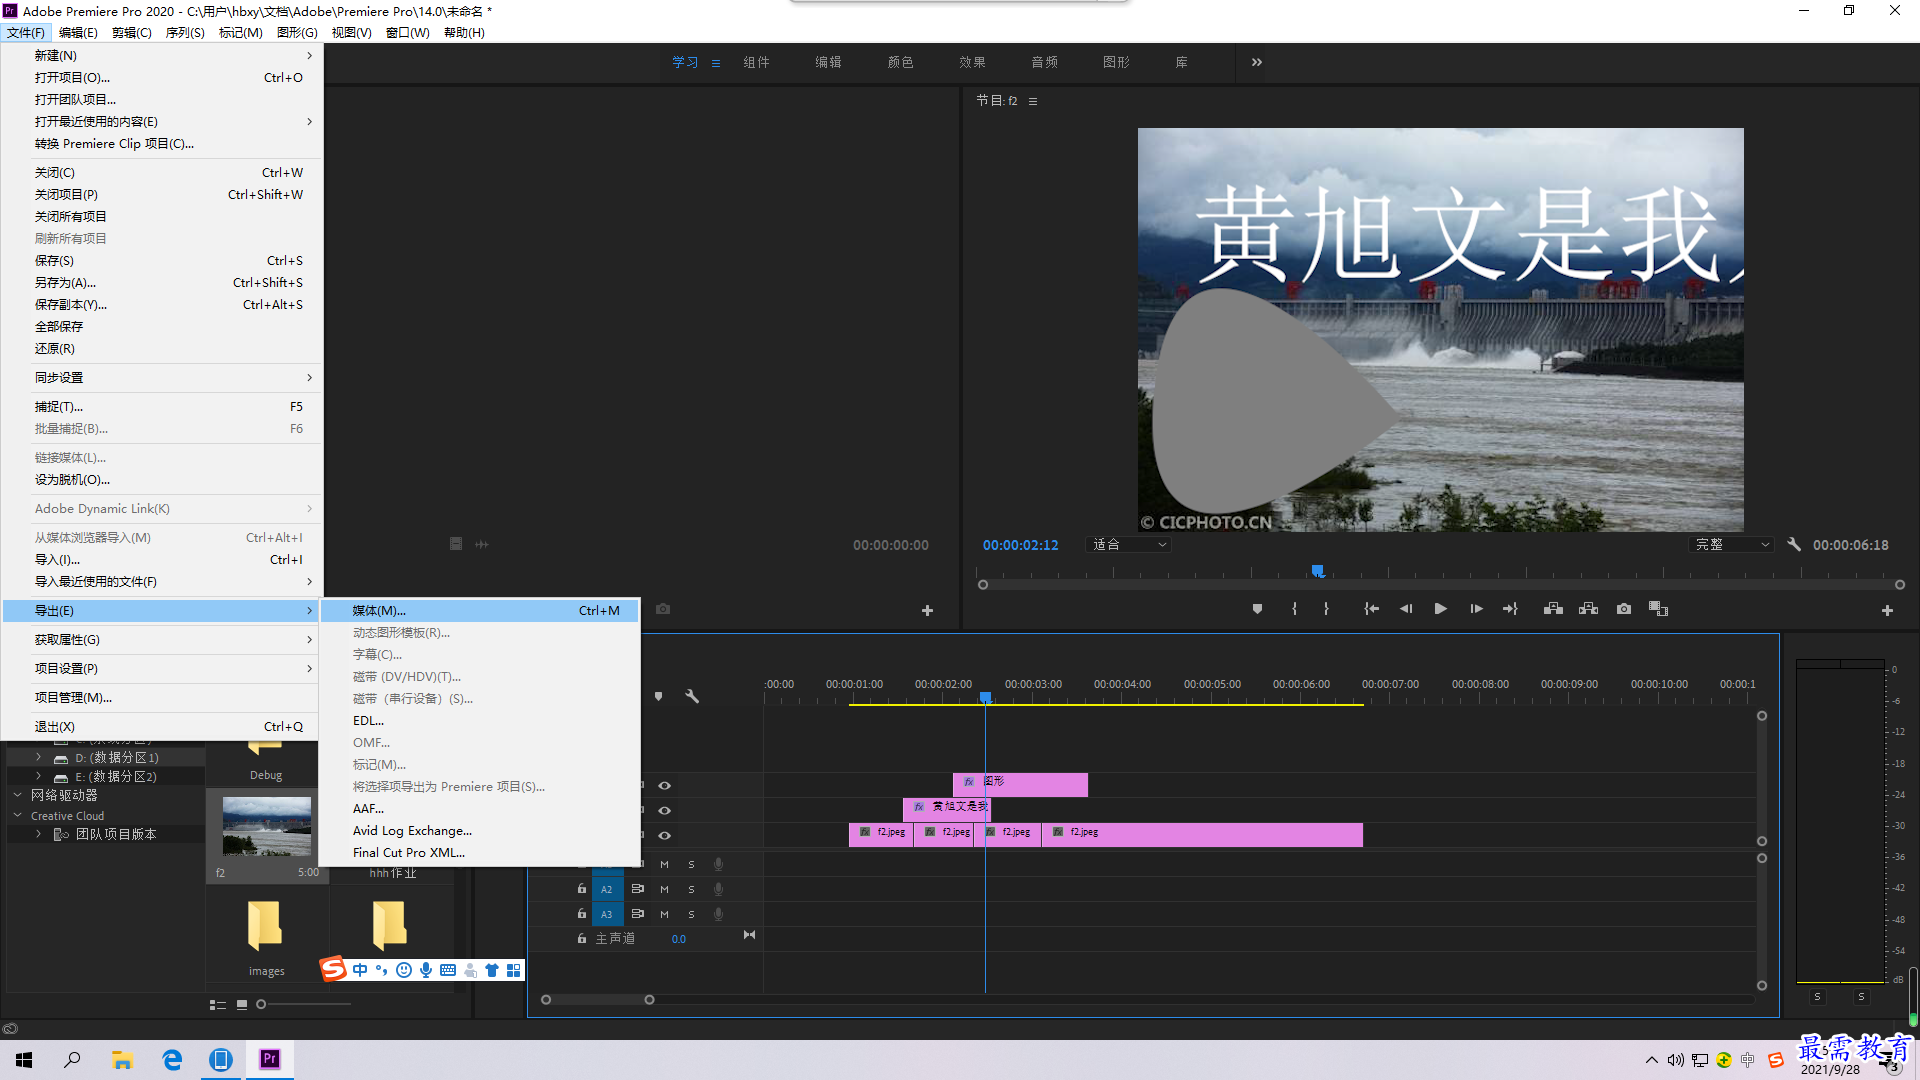Viewport: 1920px width, 1080px height.
Task: Click the Extract button
Action: coord(1588,609)
